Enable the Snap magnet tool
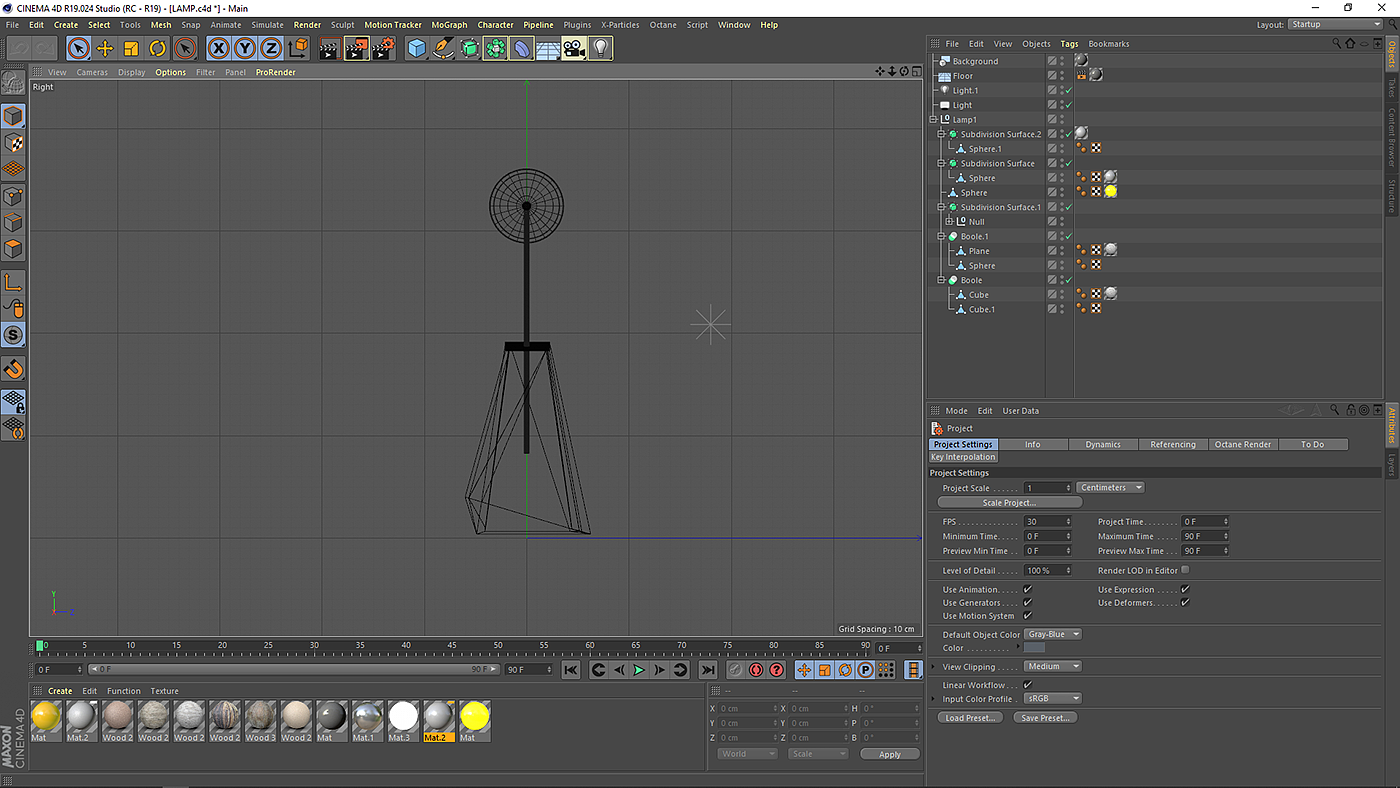 pos(13,369)
